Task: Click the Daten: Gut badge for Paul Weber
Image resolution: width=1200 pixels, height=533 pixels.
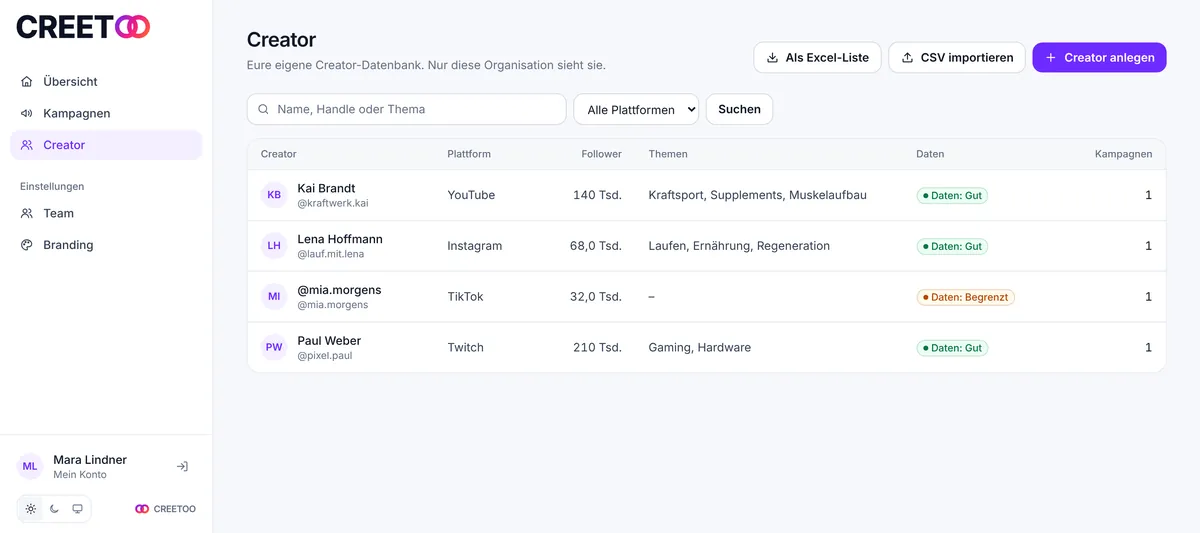Action: 952,348
